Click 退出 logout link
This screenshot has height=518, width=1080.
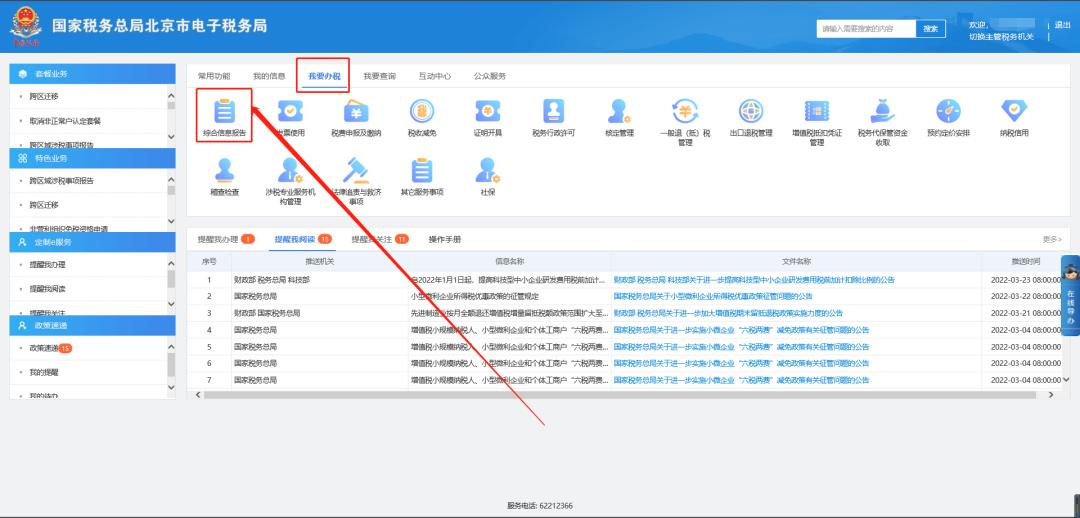1062,24
